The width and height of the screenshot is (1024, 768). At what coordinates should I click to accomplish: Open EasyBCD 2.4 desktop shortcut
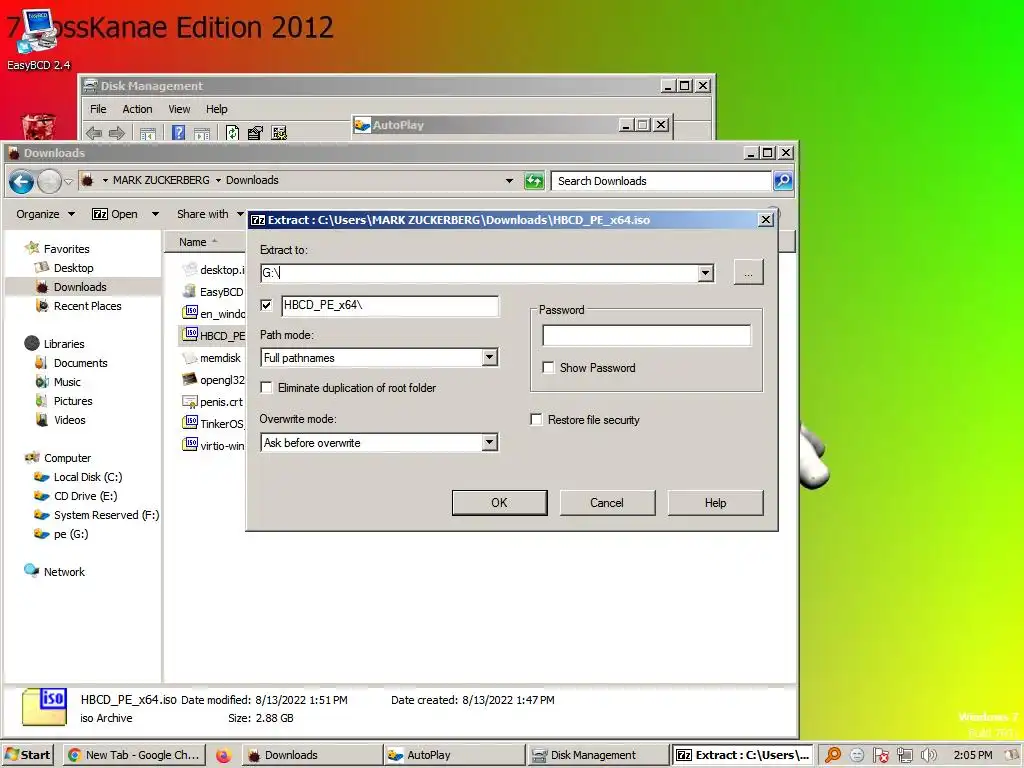click(37, 39)
